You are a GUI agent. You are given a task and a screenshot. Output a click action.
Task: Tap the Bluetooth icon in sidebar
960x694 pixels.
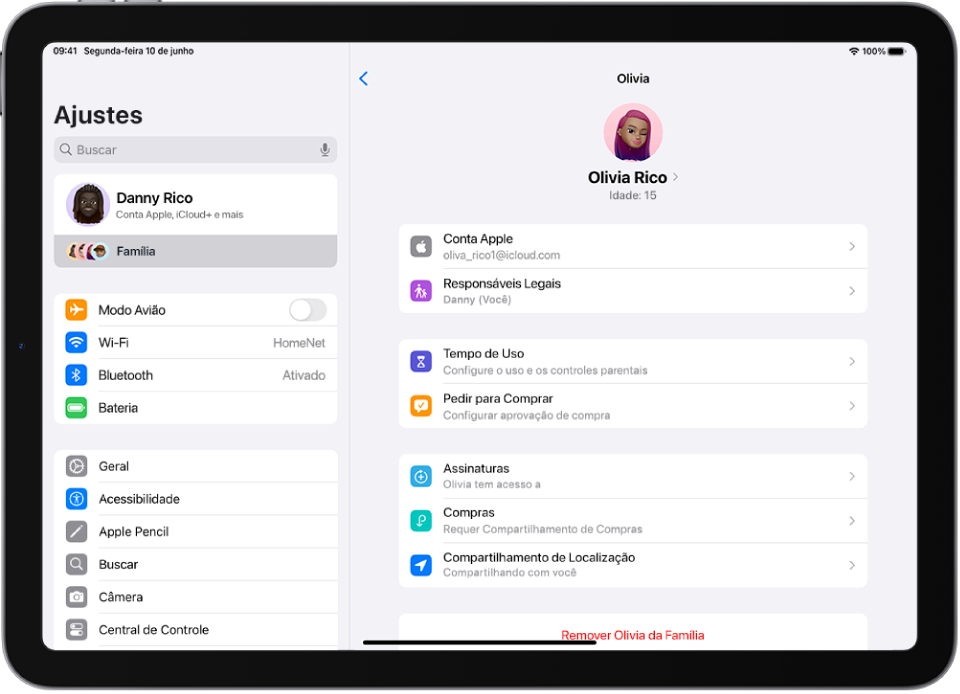pos(77,375)
